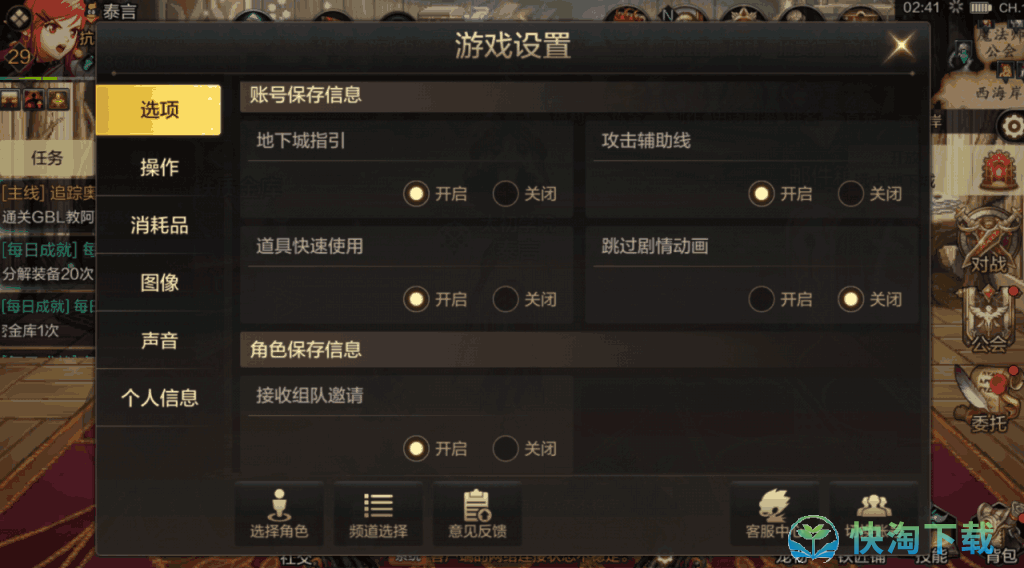
Task: Open the 选择角色 character select icon
Action: click(280, 514)
